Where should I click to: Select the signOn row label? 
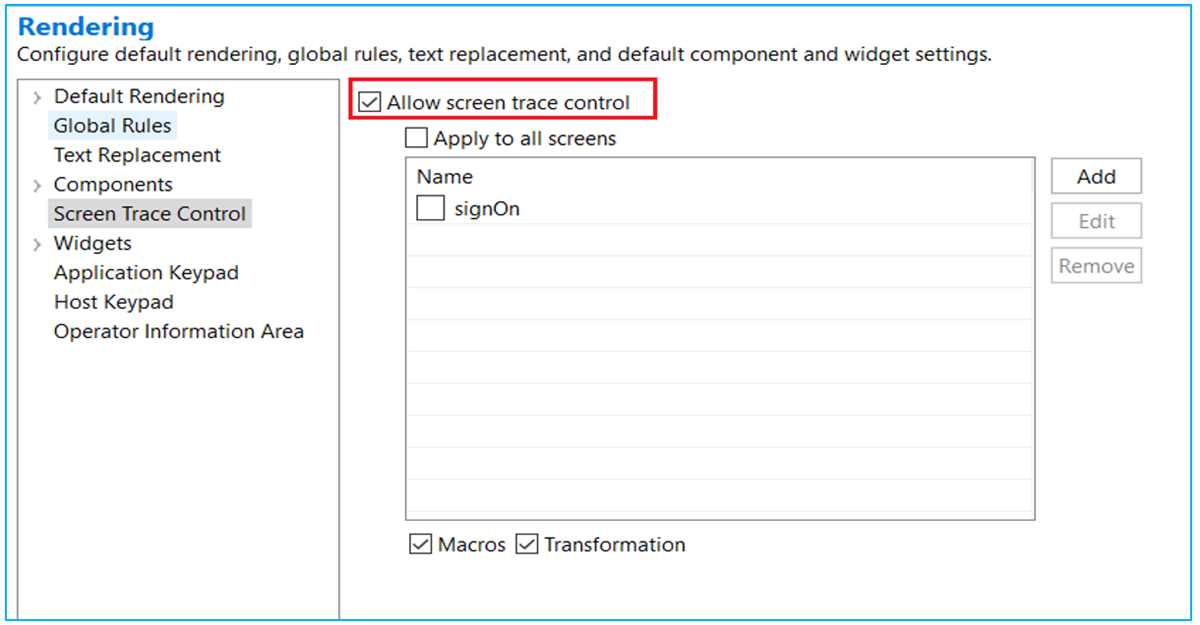(487, 209)
